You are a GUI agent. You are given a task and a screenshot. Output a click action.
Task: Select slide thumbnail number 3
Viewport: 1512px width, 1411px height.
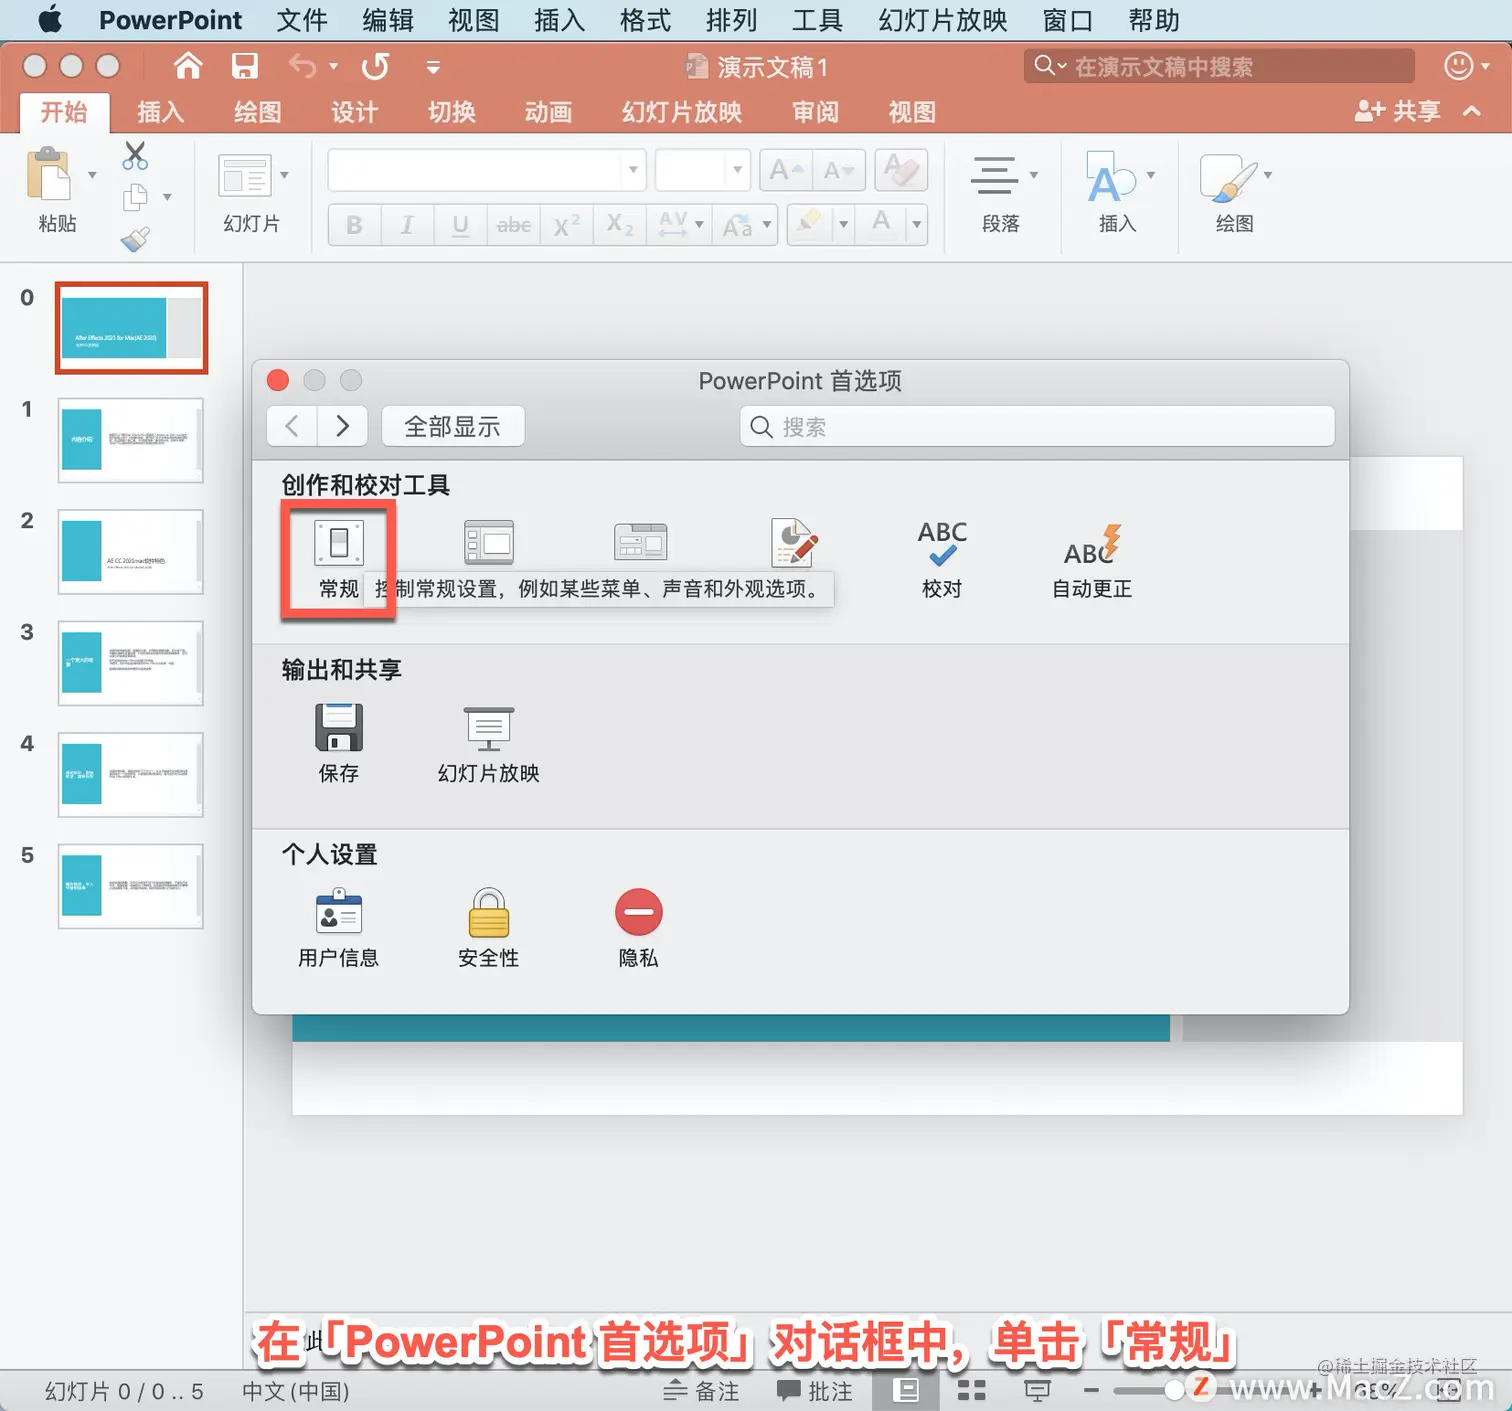point(130,663)
